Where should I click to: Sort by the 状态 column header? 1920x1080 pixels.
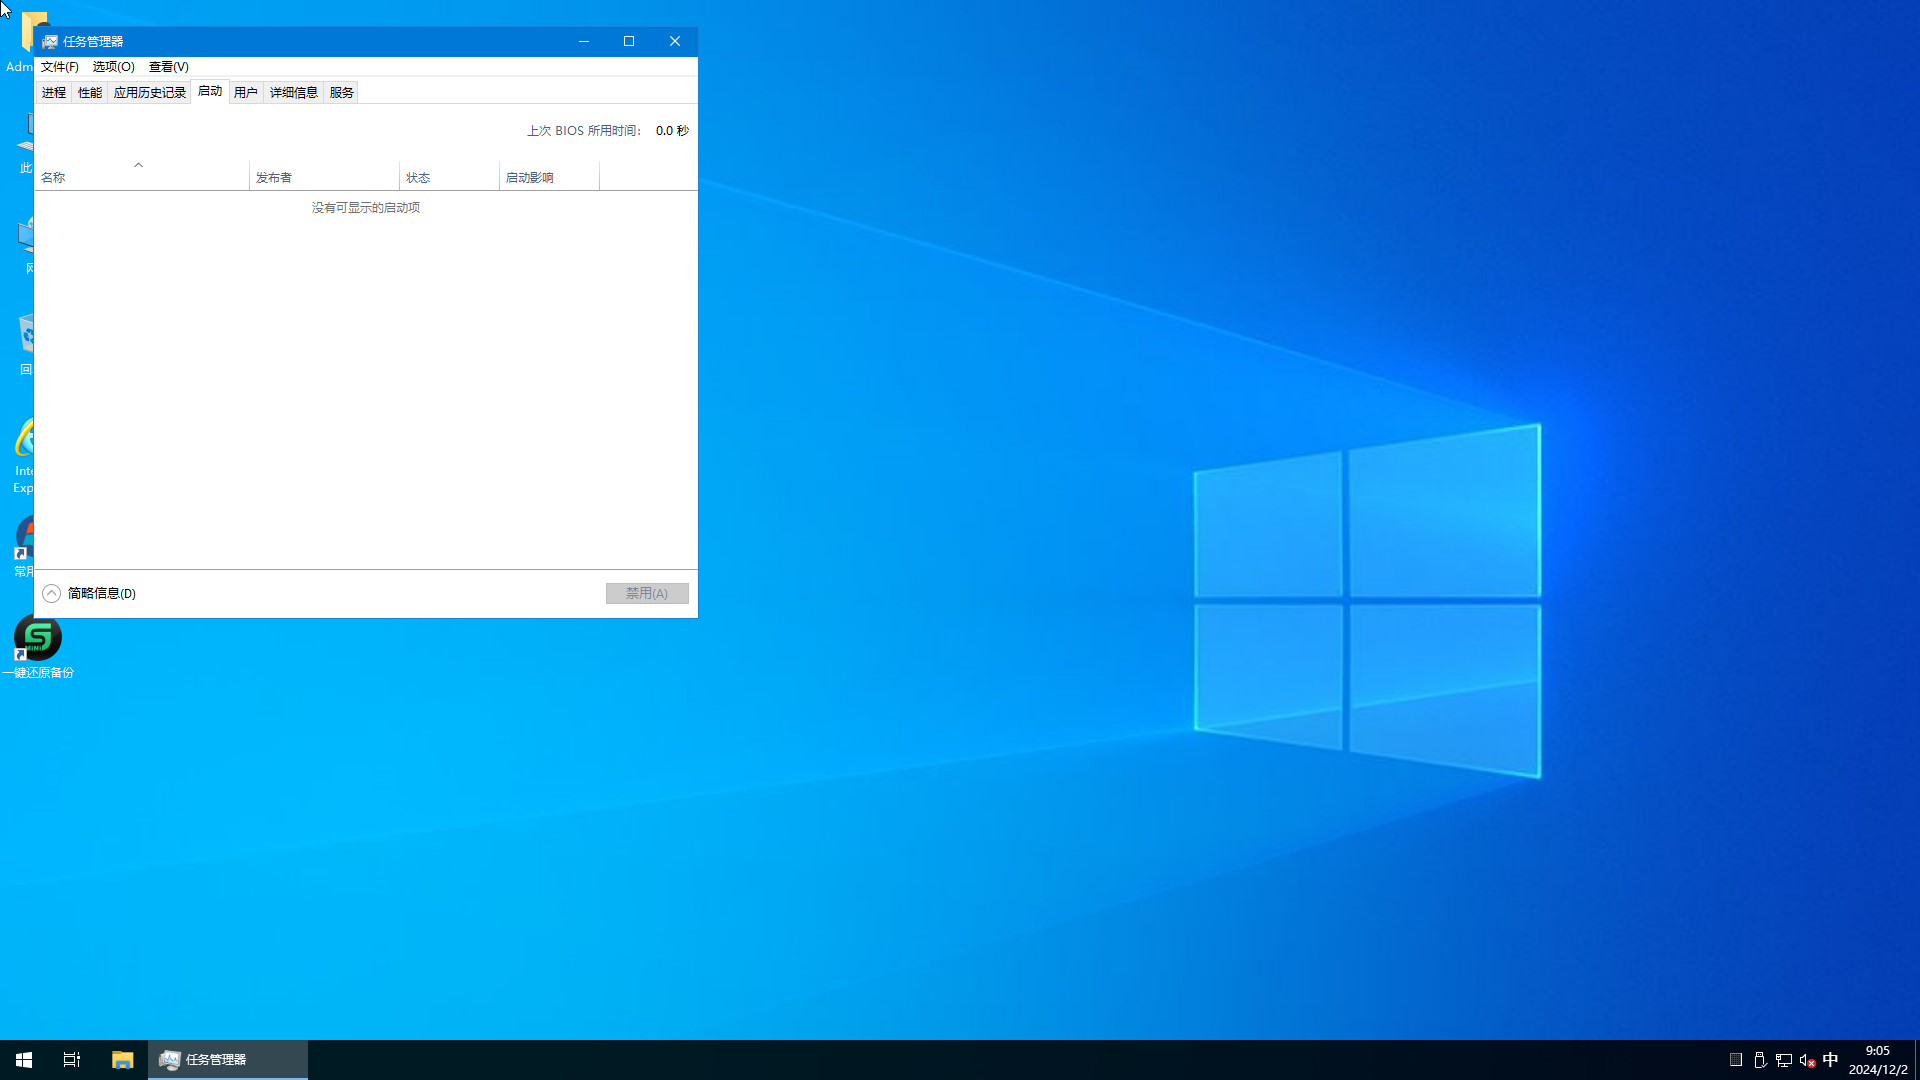(449, 175)
